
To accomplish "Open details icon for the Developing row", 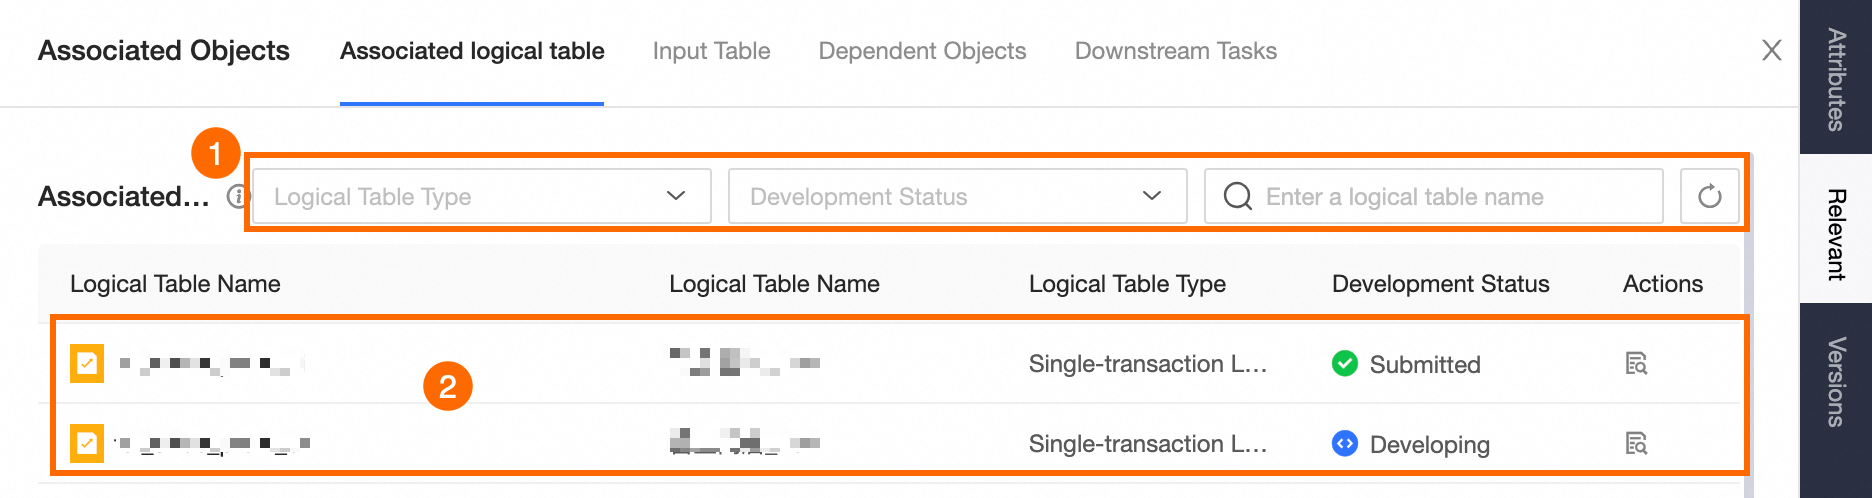I will pos(1636,444).
